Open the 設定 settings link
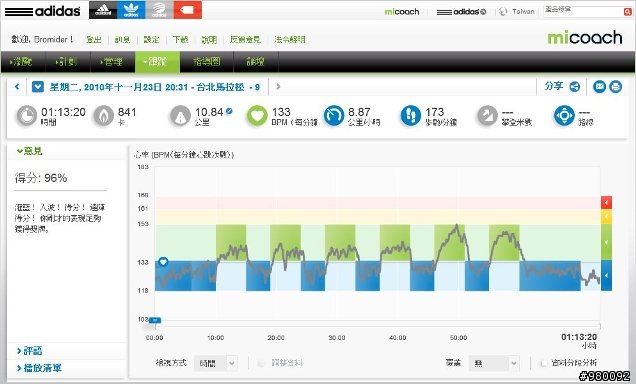 tap(151, 39)
